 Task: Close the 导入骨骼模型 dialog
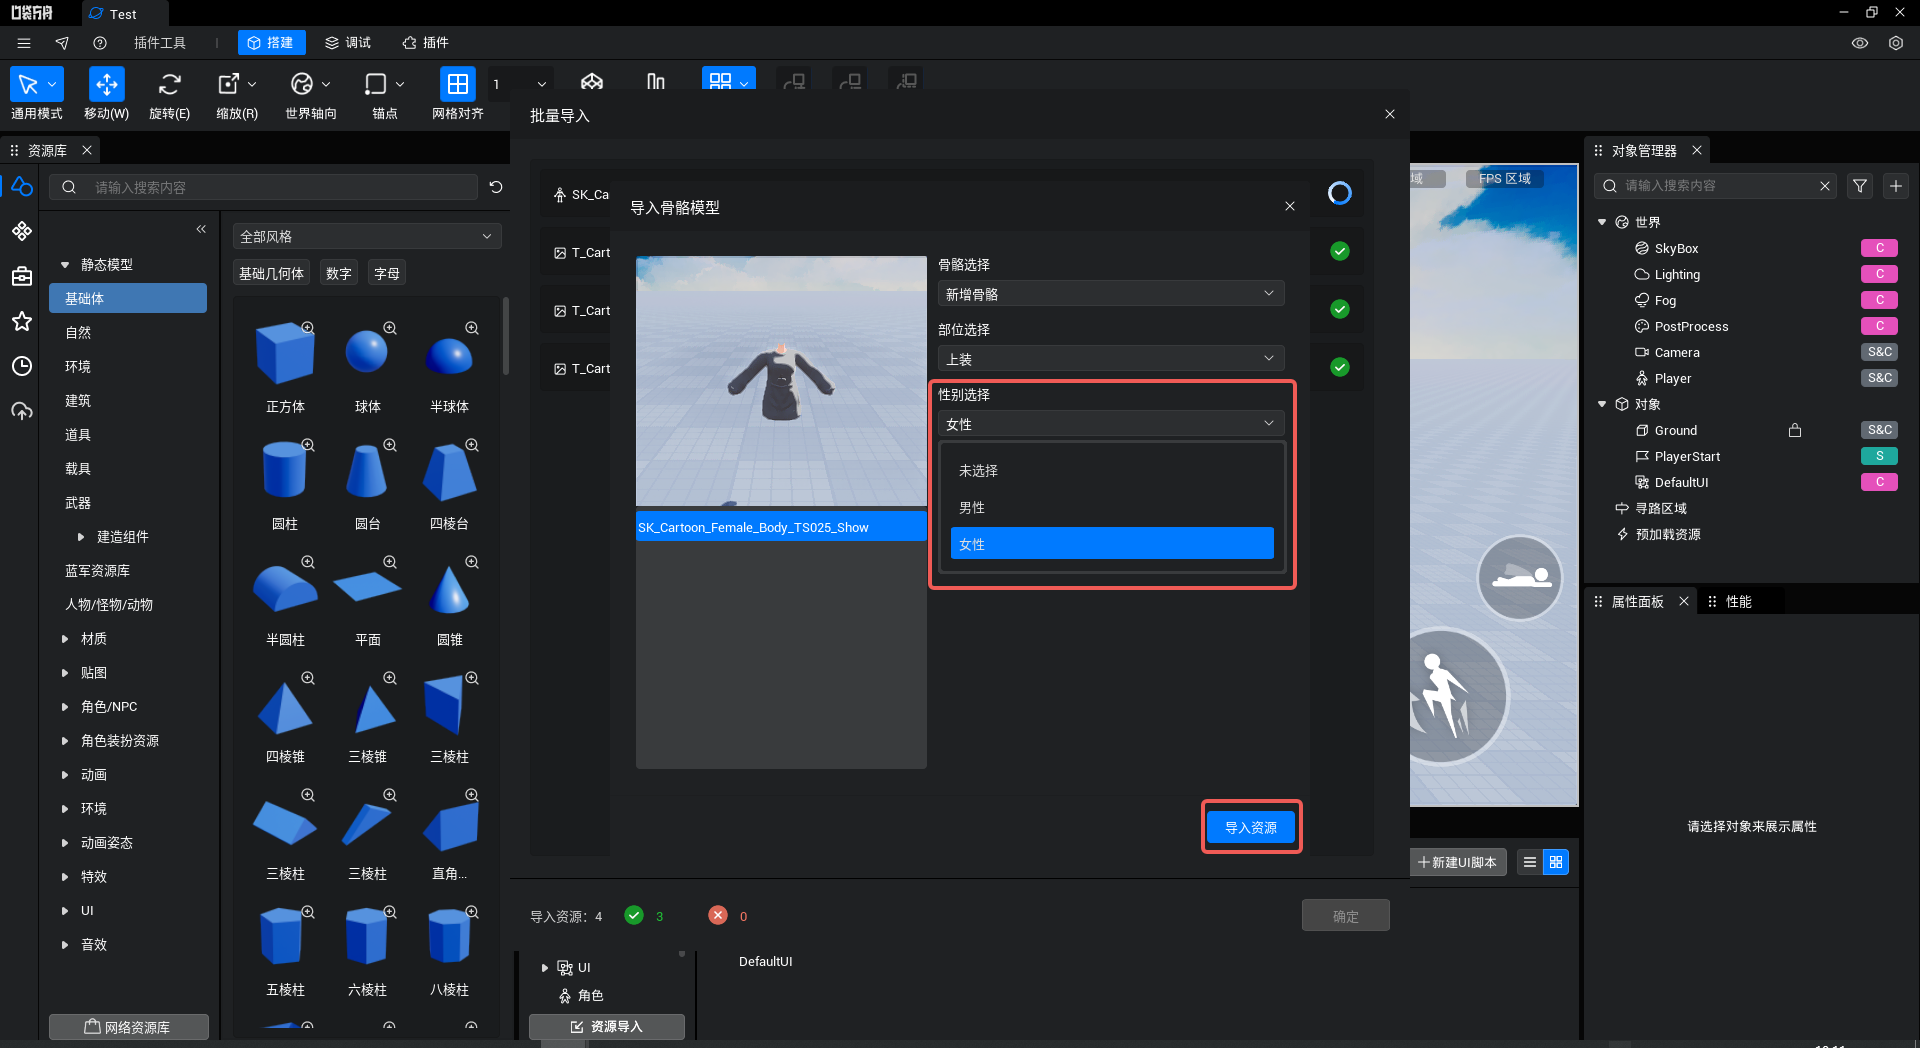(x=1290, y=206)
